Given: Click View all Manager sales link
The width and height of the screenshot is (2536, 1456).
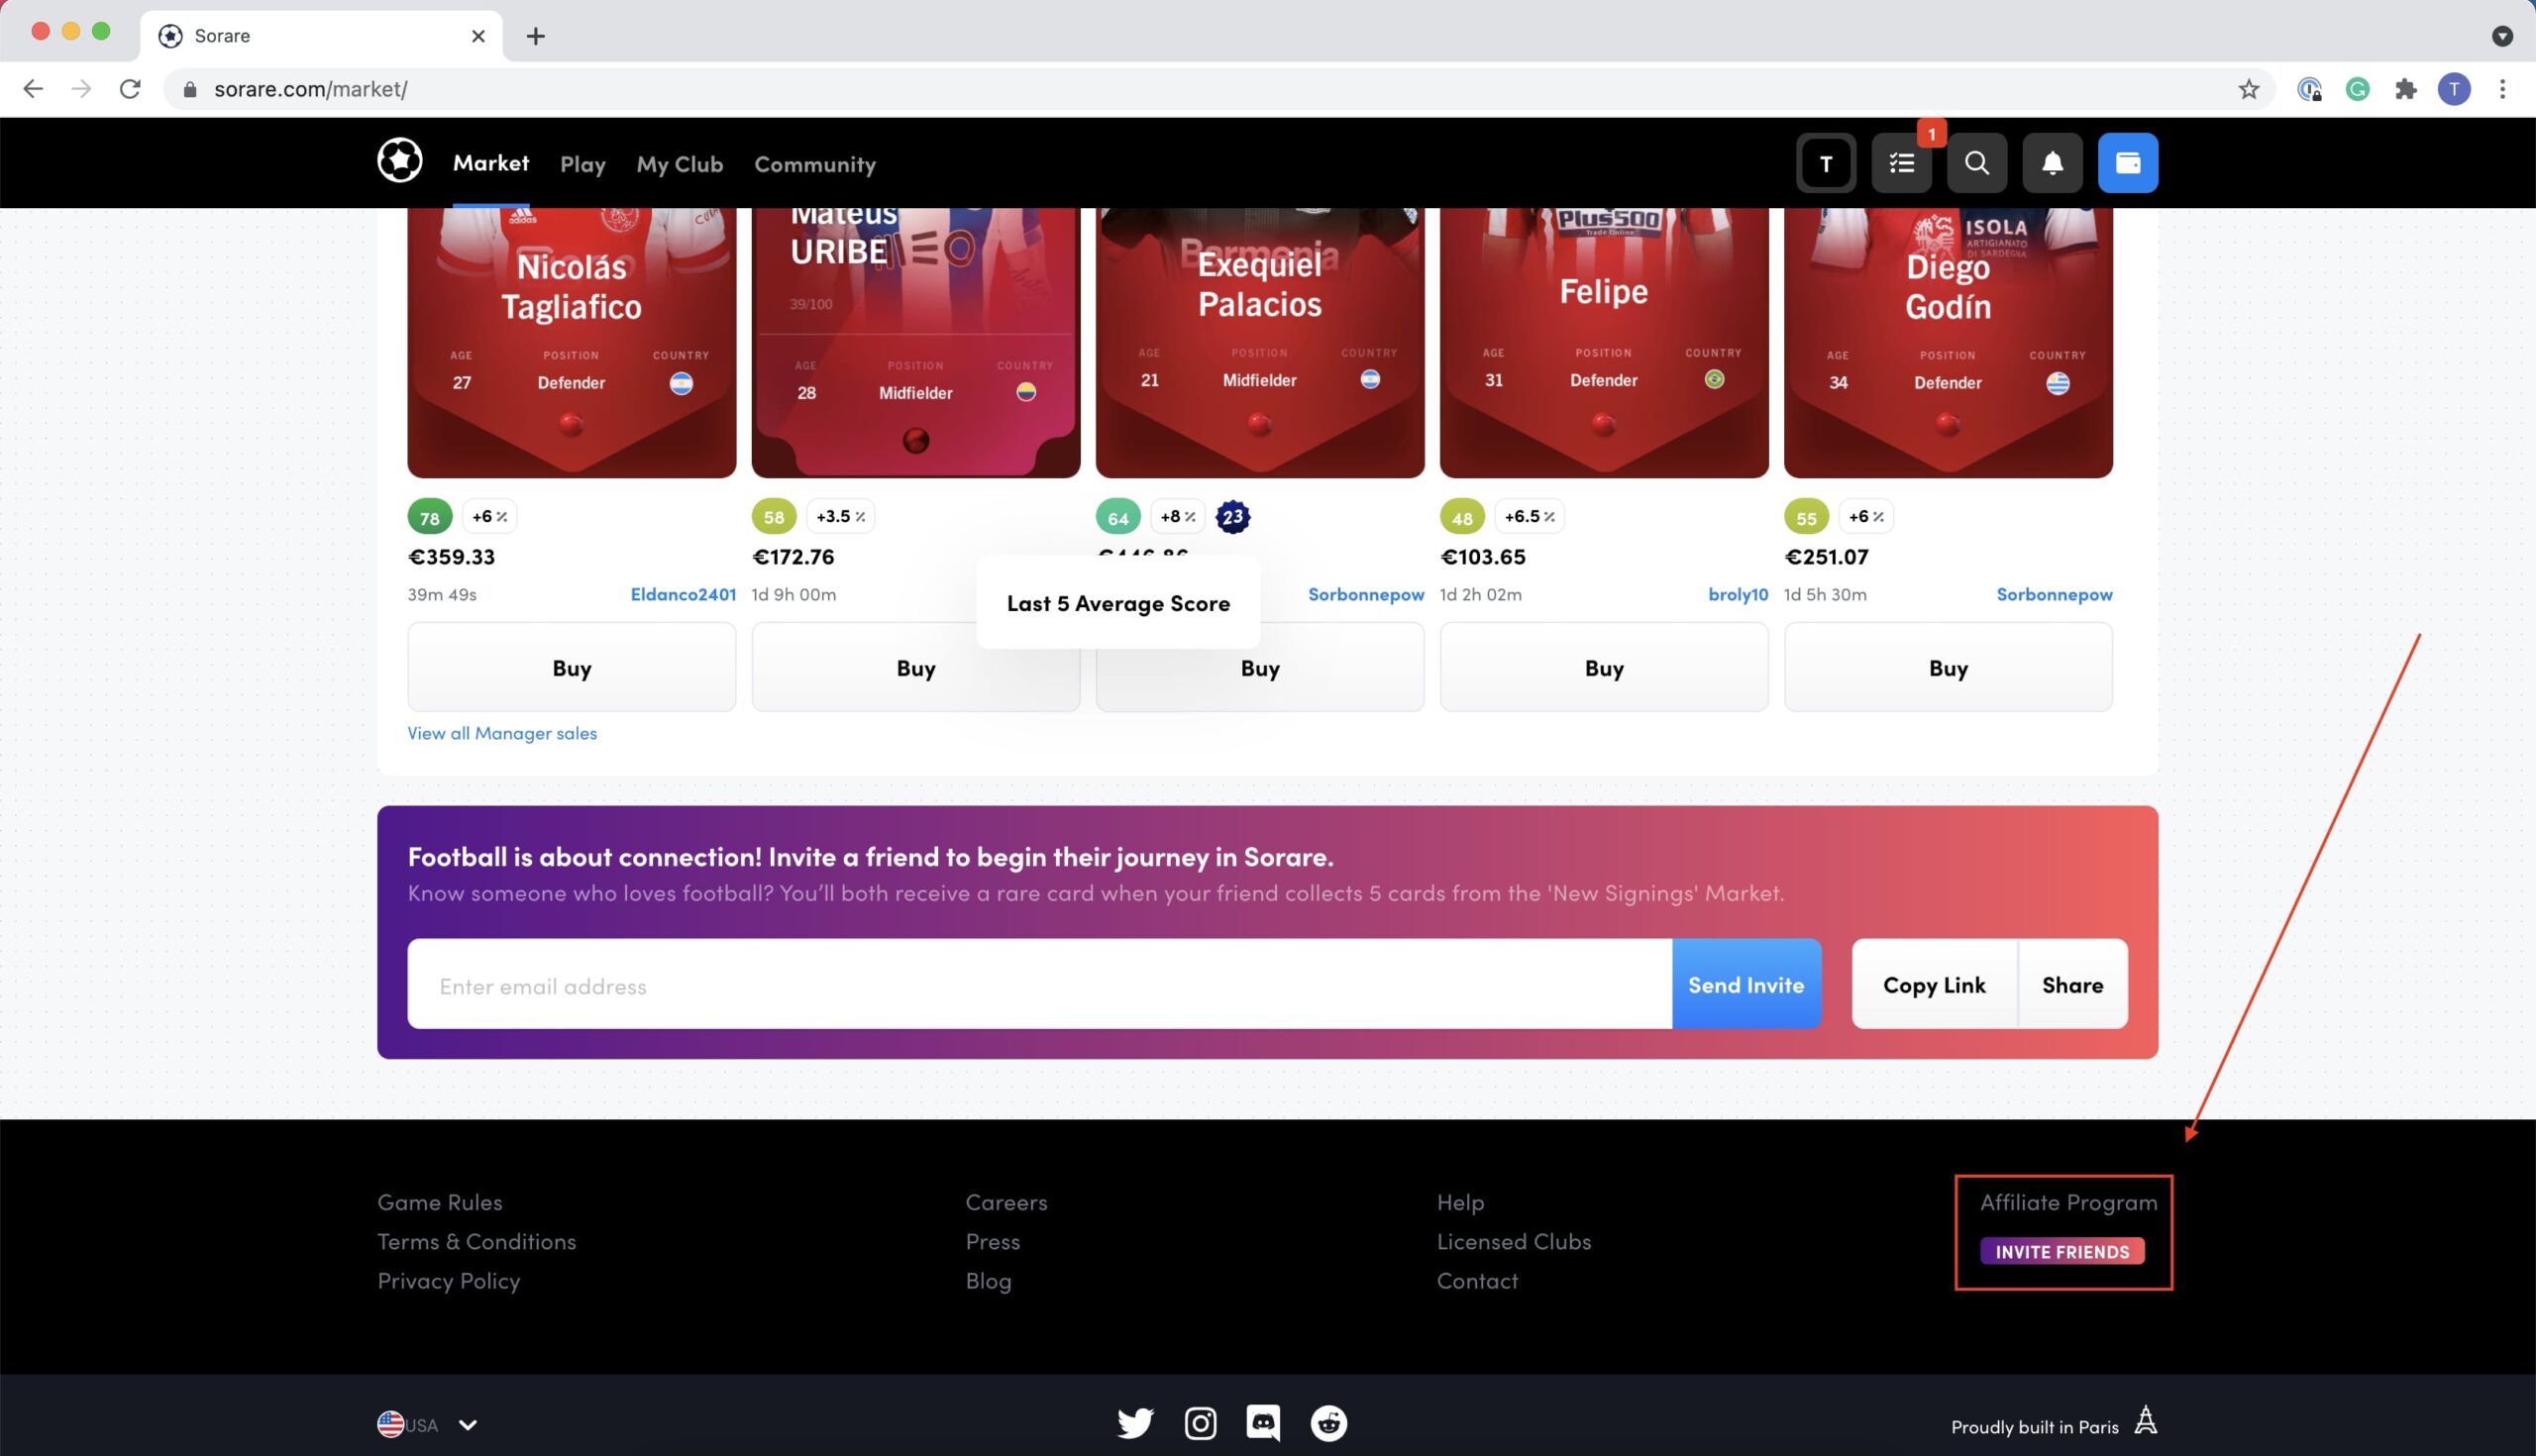Looking at the screenshot, I should 501,732.
